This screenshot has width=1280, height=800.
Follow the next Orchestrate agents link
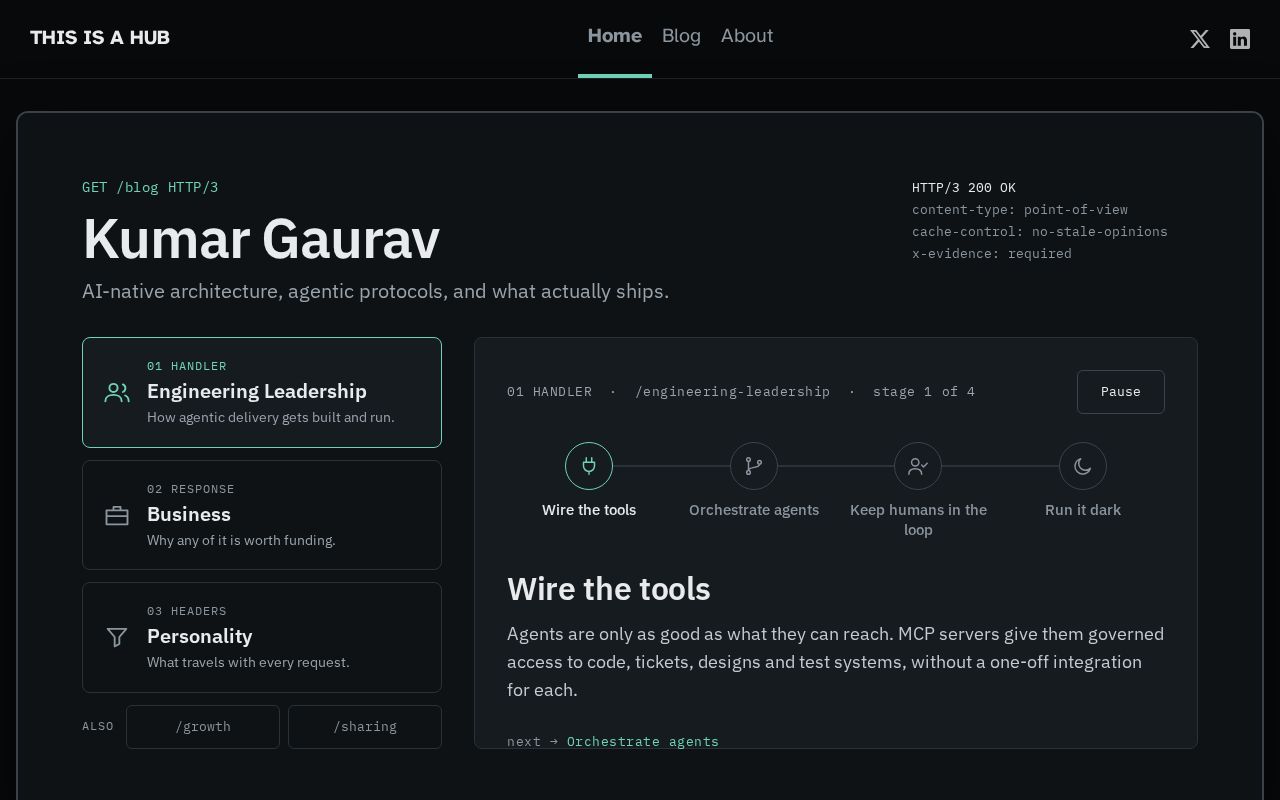643,741
